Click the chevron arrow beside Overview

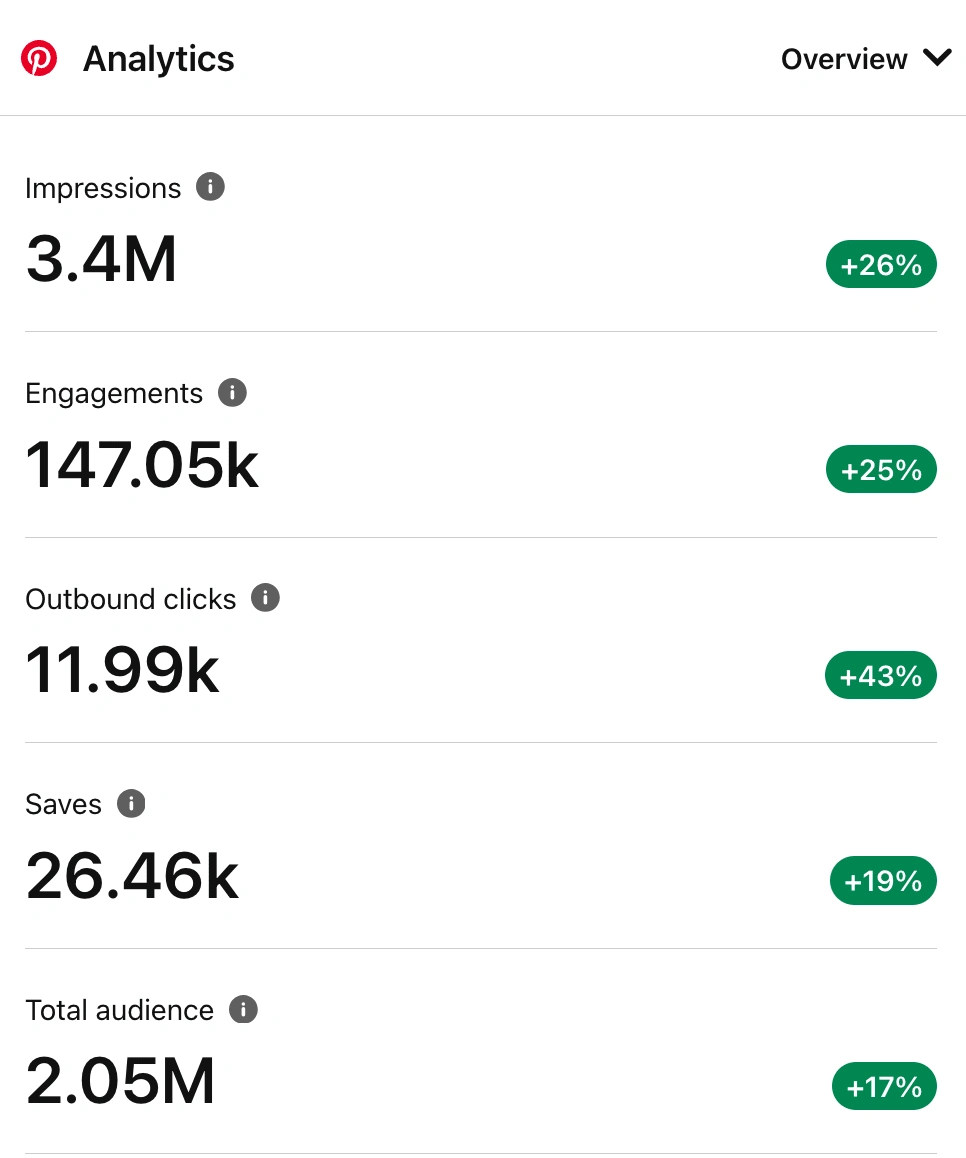click(937, 58)
